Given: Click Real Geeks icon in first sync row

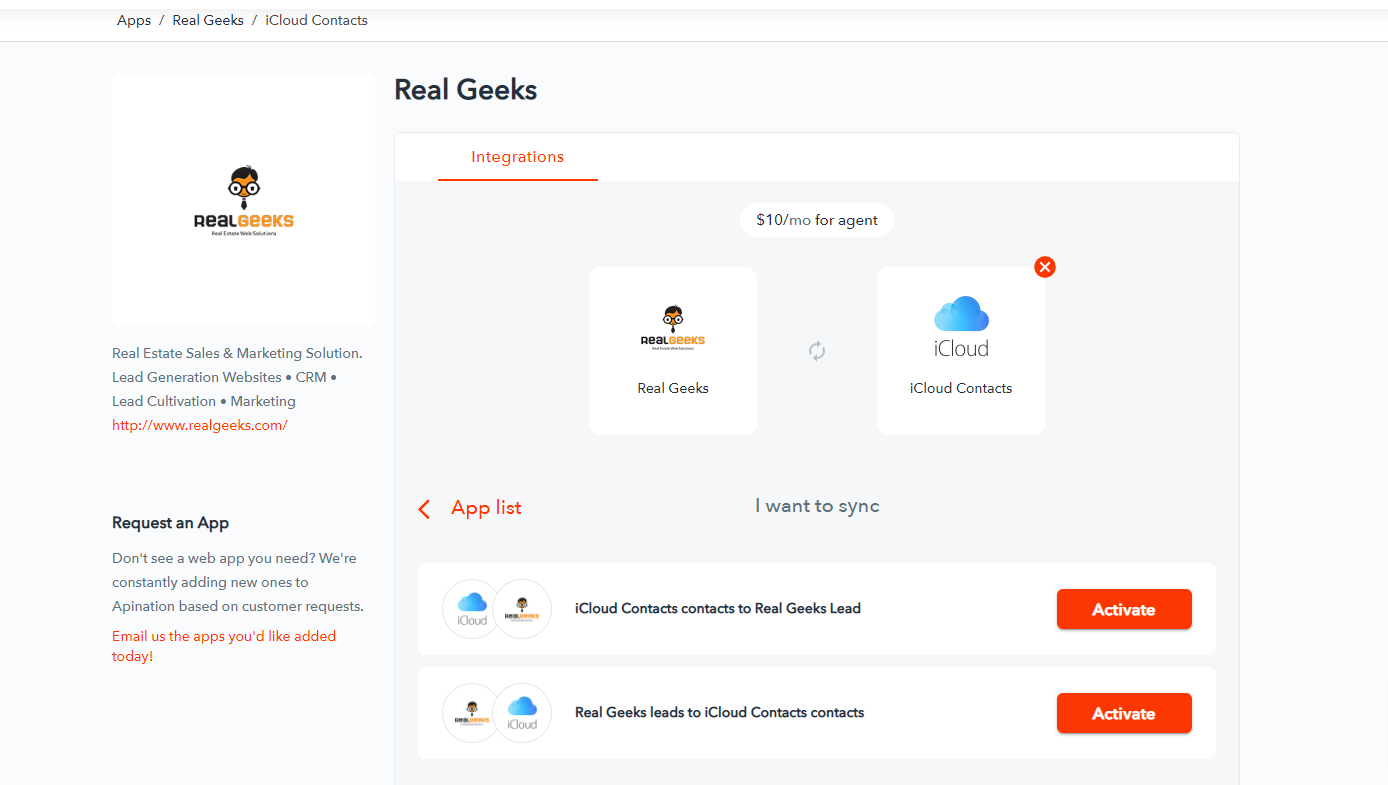Looking at the screenshot, I should click(x=522, y=609).
